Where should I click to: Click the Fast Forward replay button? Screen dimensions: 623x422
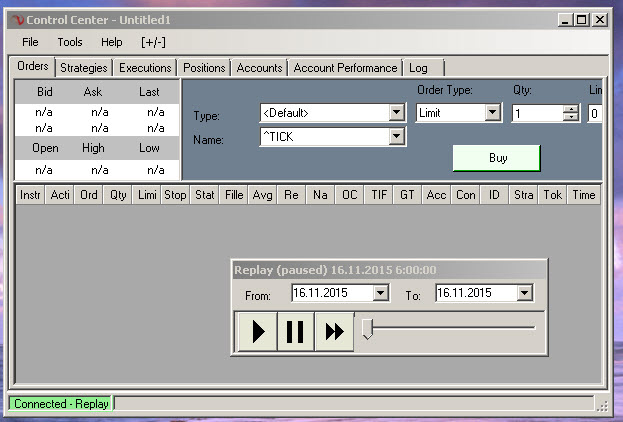(334, 332)
